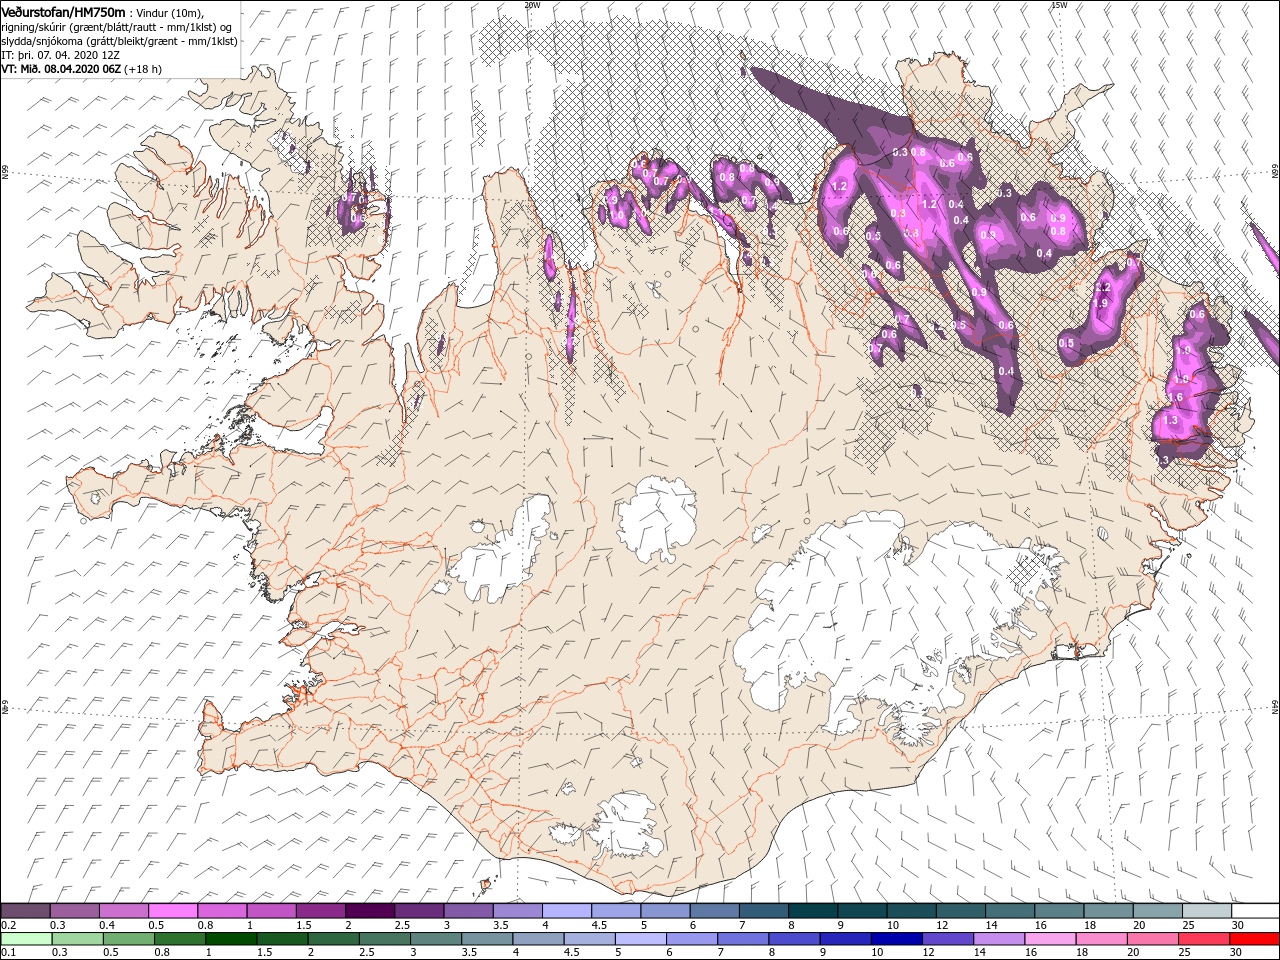Viewport: 1280px width, 960px height.
Task: Click the medium green swatch between 0.5 and 0.8, lower row
Action: (129, 939)
